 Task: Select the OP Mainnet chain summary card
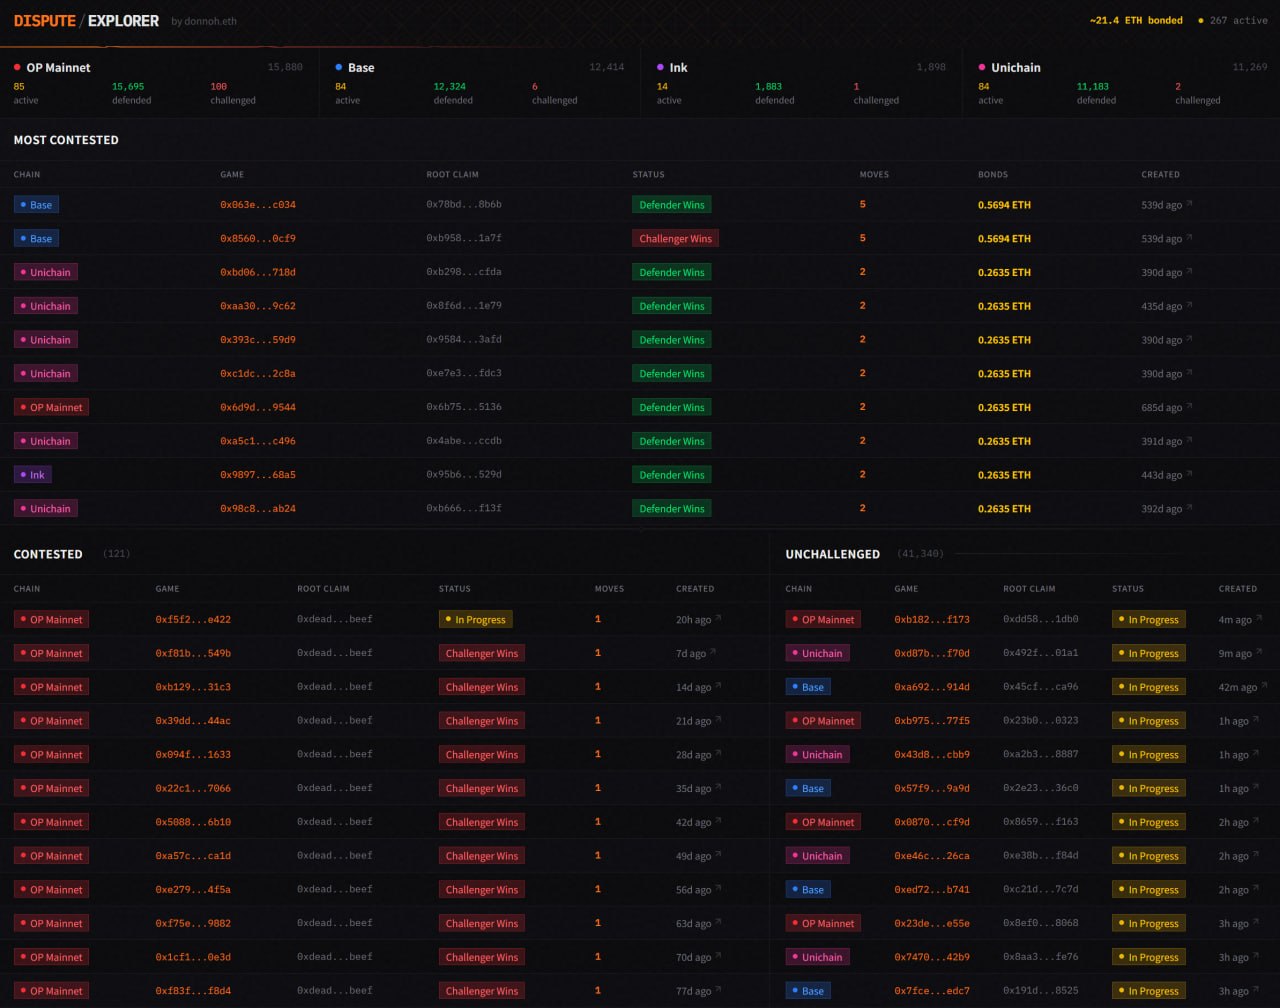[158, 83]
